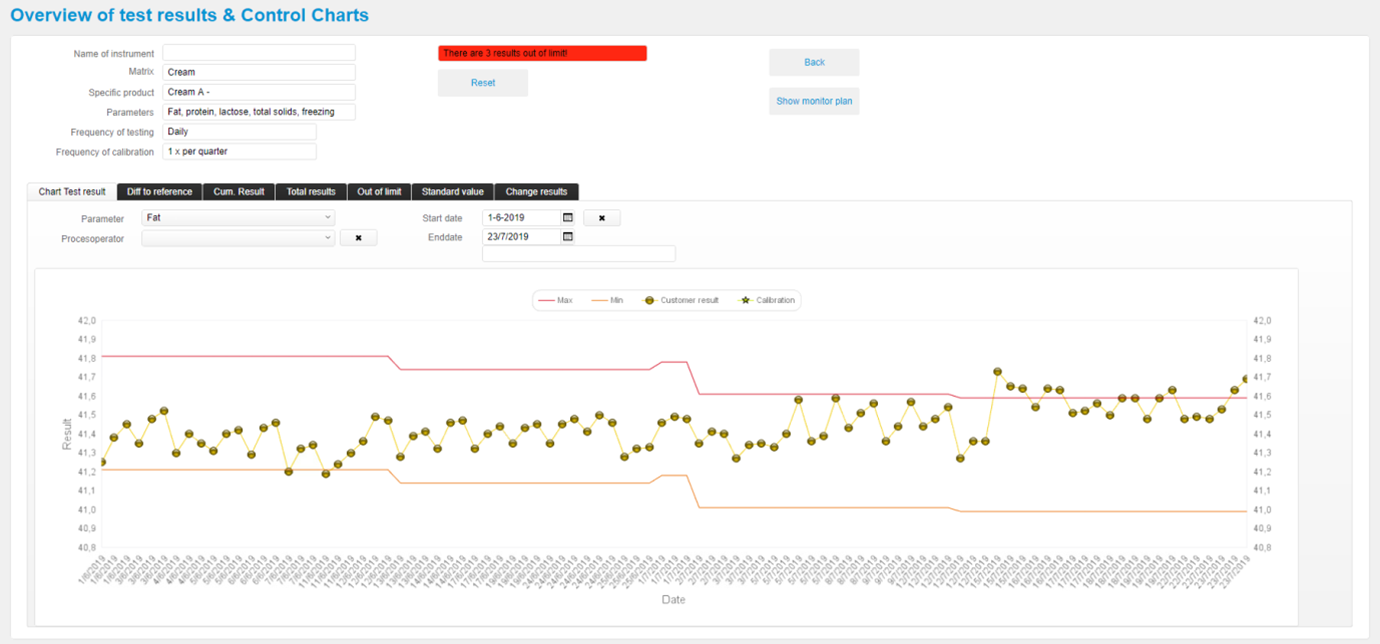Switch to the Diff to reference tab

pos(157,191)
